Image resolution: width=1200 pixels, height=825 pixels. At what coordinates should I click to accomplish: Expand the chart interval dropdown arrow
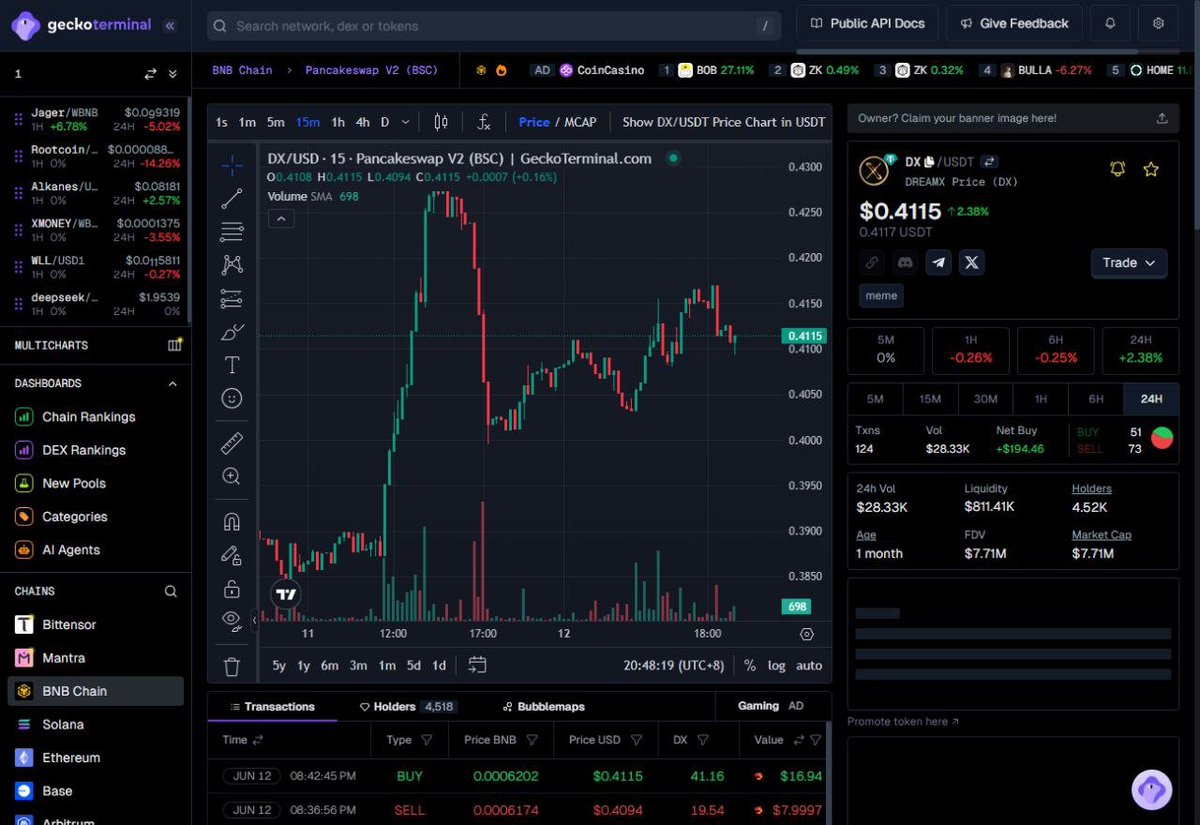(405, 122)
